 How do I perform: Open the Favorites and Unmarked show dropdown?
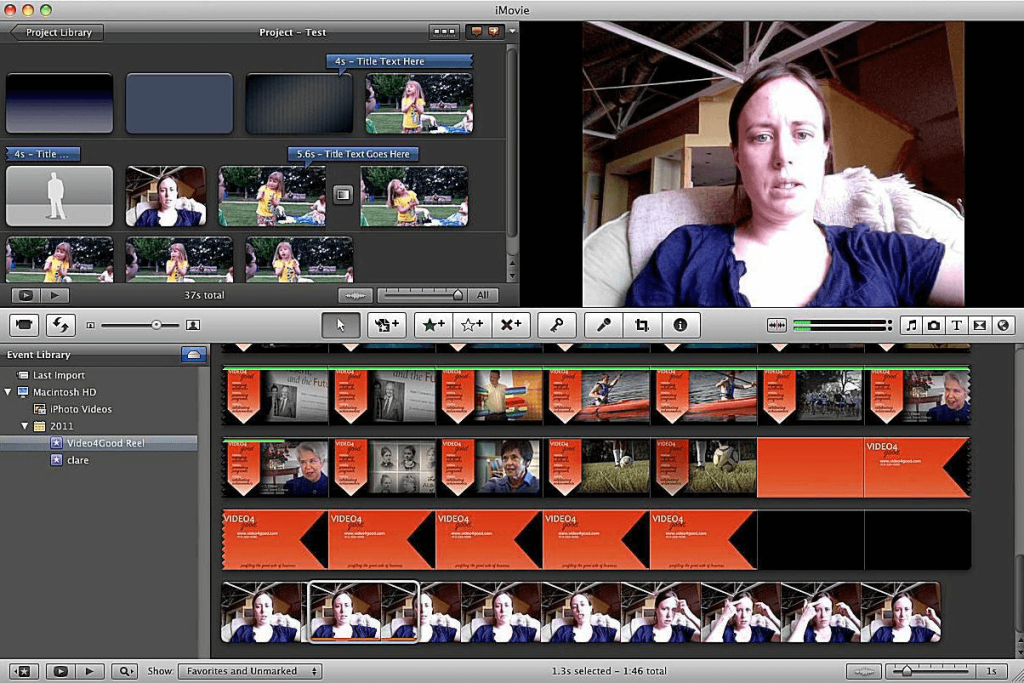(250, 671)
